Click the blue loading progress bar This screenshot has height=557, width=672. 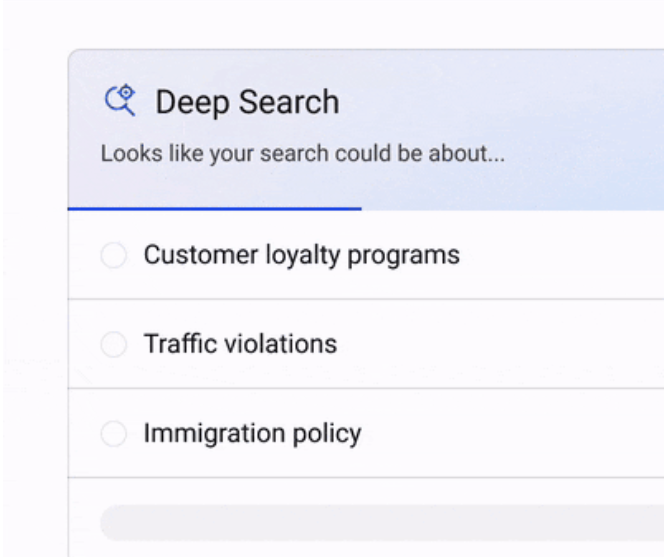pos(215,209)
